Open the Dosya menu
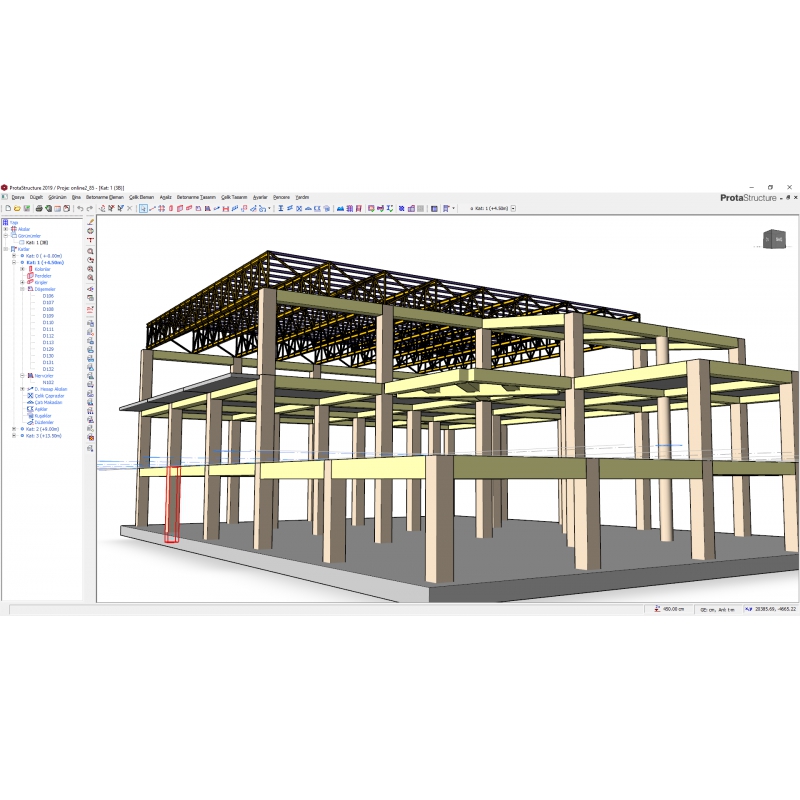The width and height of the screenshot is (800, 800). tap(17, 197)
